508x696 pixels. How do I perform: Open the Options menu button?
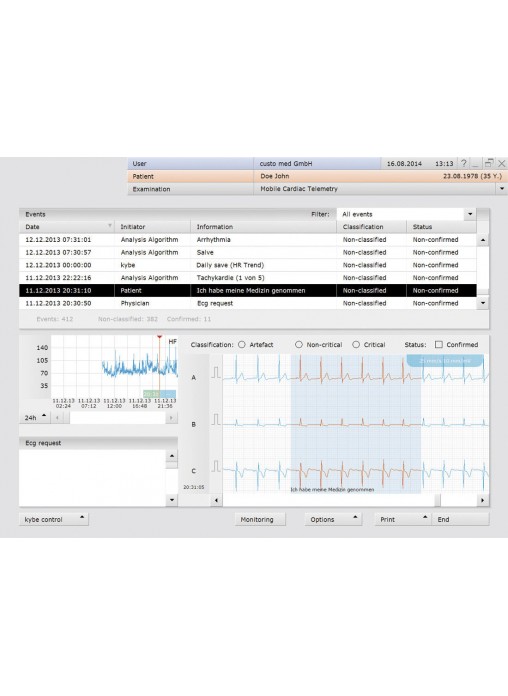(x=333, y=519)
